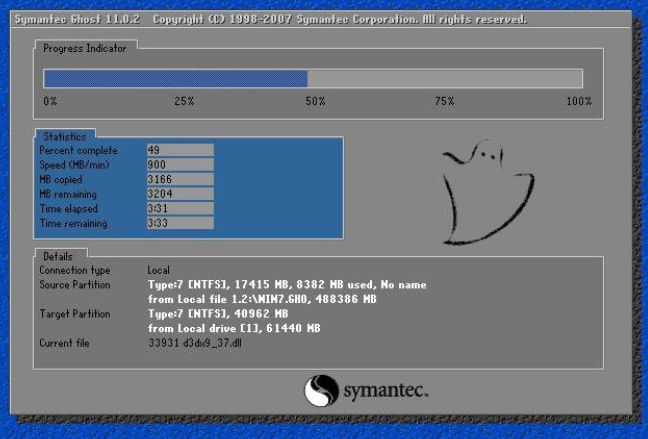Screen dimensions: 648x439
Task: Click the source line with 17415 MB
Action: point(287,285)
